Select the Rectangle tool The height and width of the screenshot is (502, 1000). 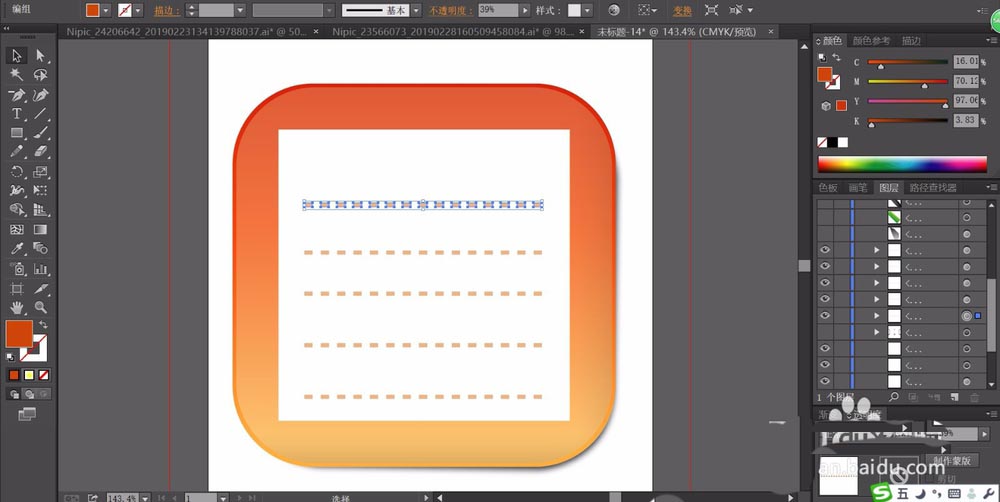pyautogui.click(x=17, y=133)
